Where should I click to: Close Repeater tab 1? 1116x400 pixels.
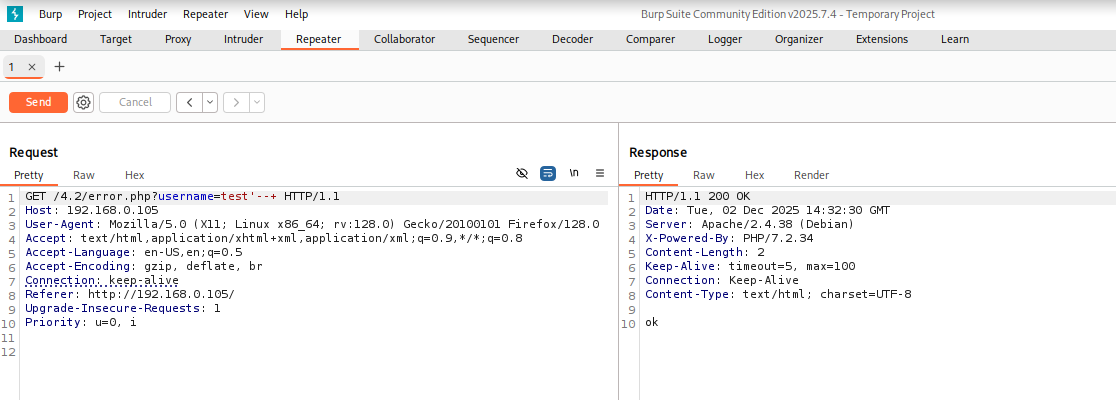[32, 67]
